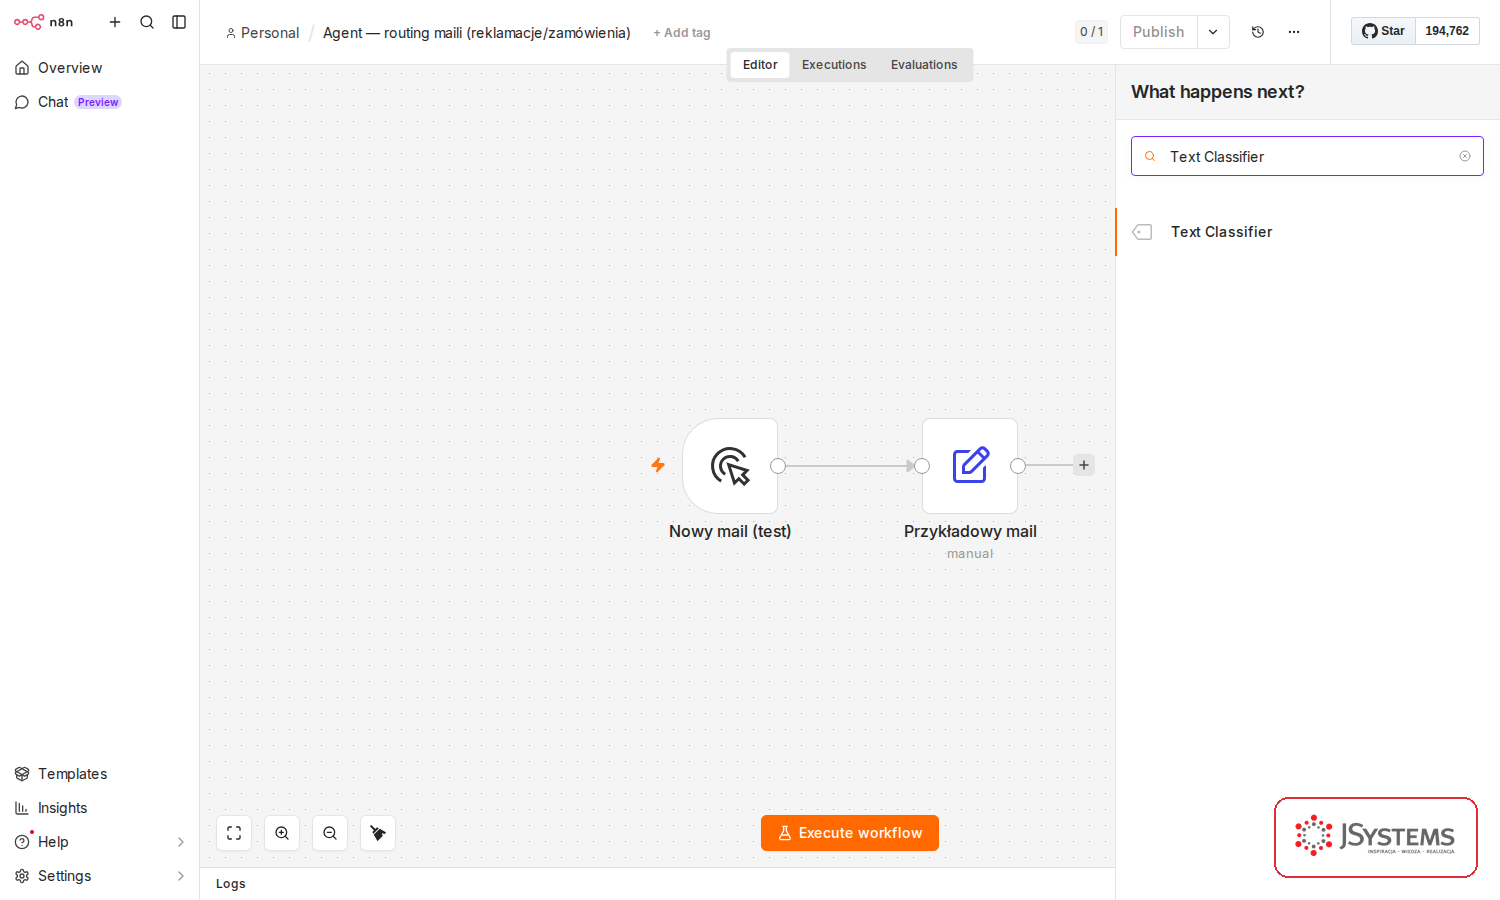Click the Preview badge next to Chat
The image size is (1500, 900).
[98, 102]
